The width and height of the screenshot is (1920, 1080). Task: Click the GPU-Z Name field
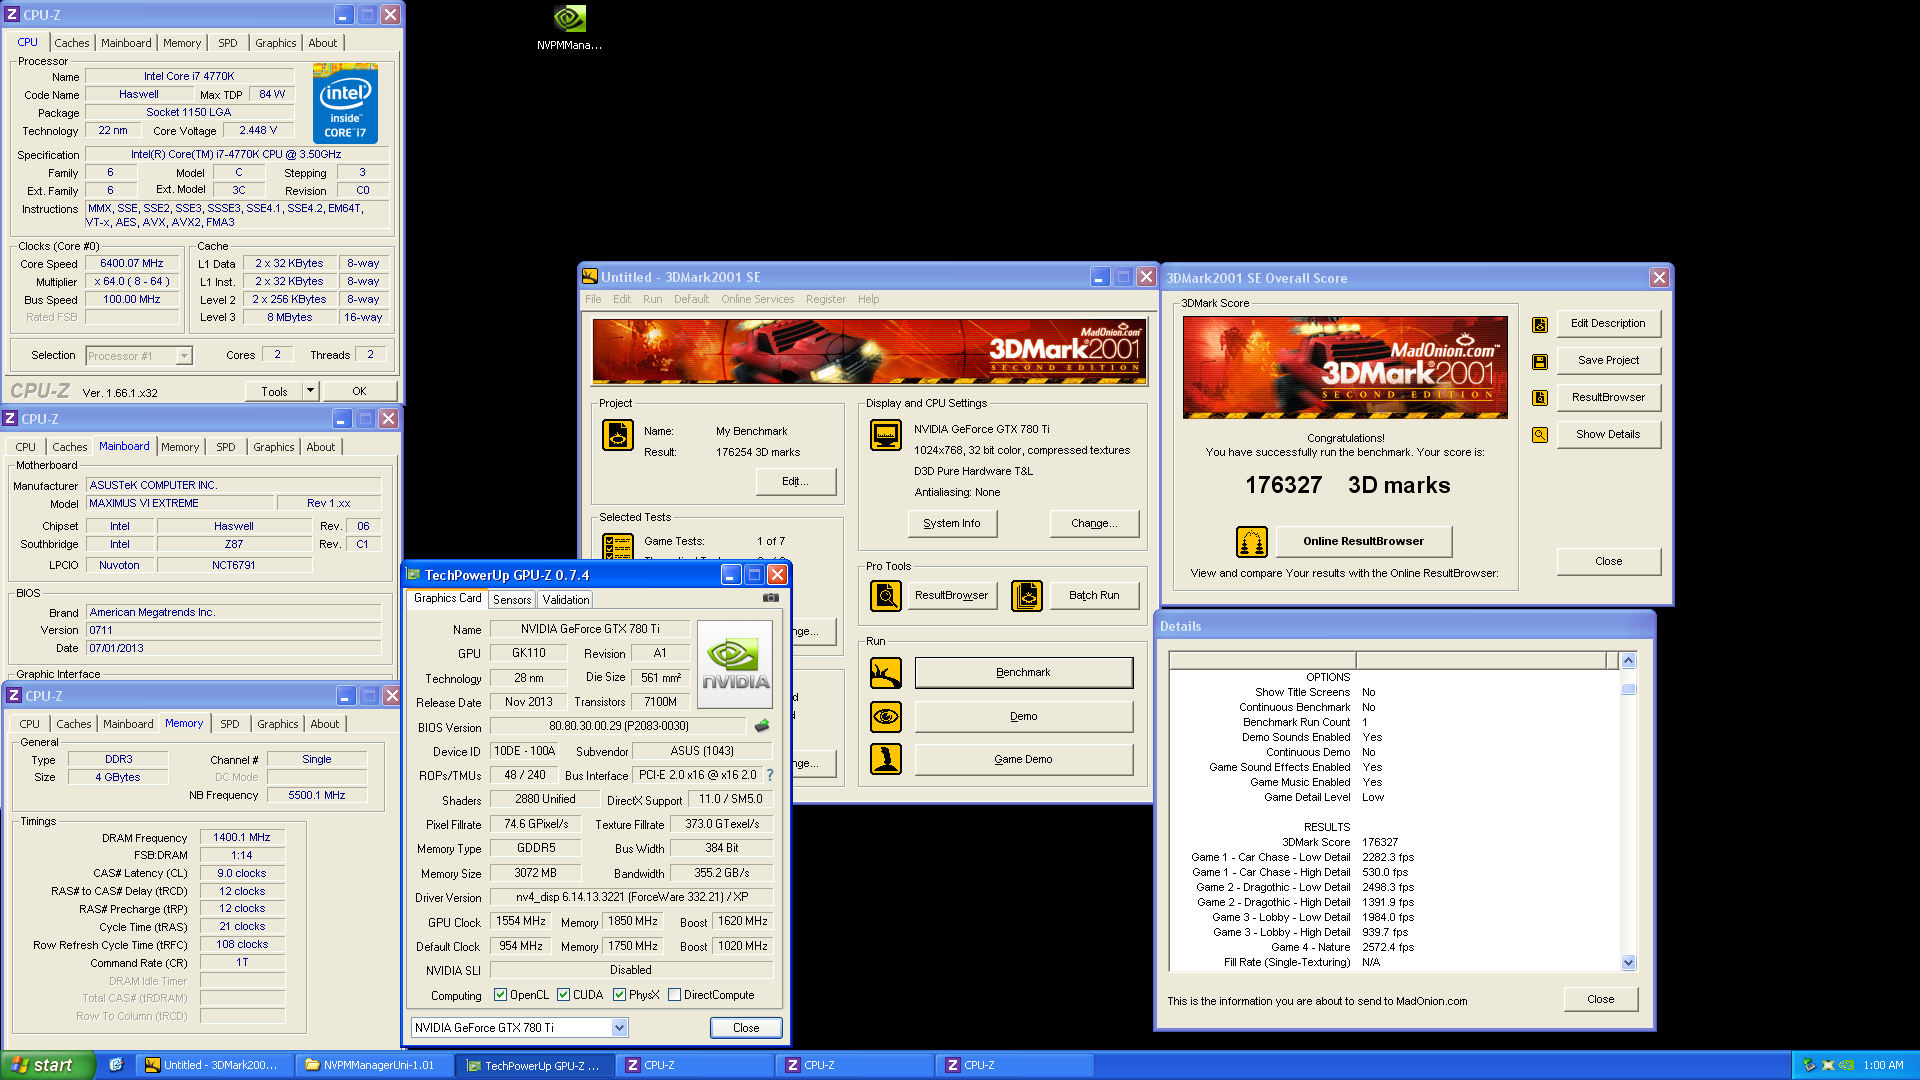[590, 629]
